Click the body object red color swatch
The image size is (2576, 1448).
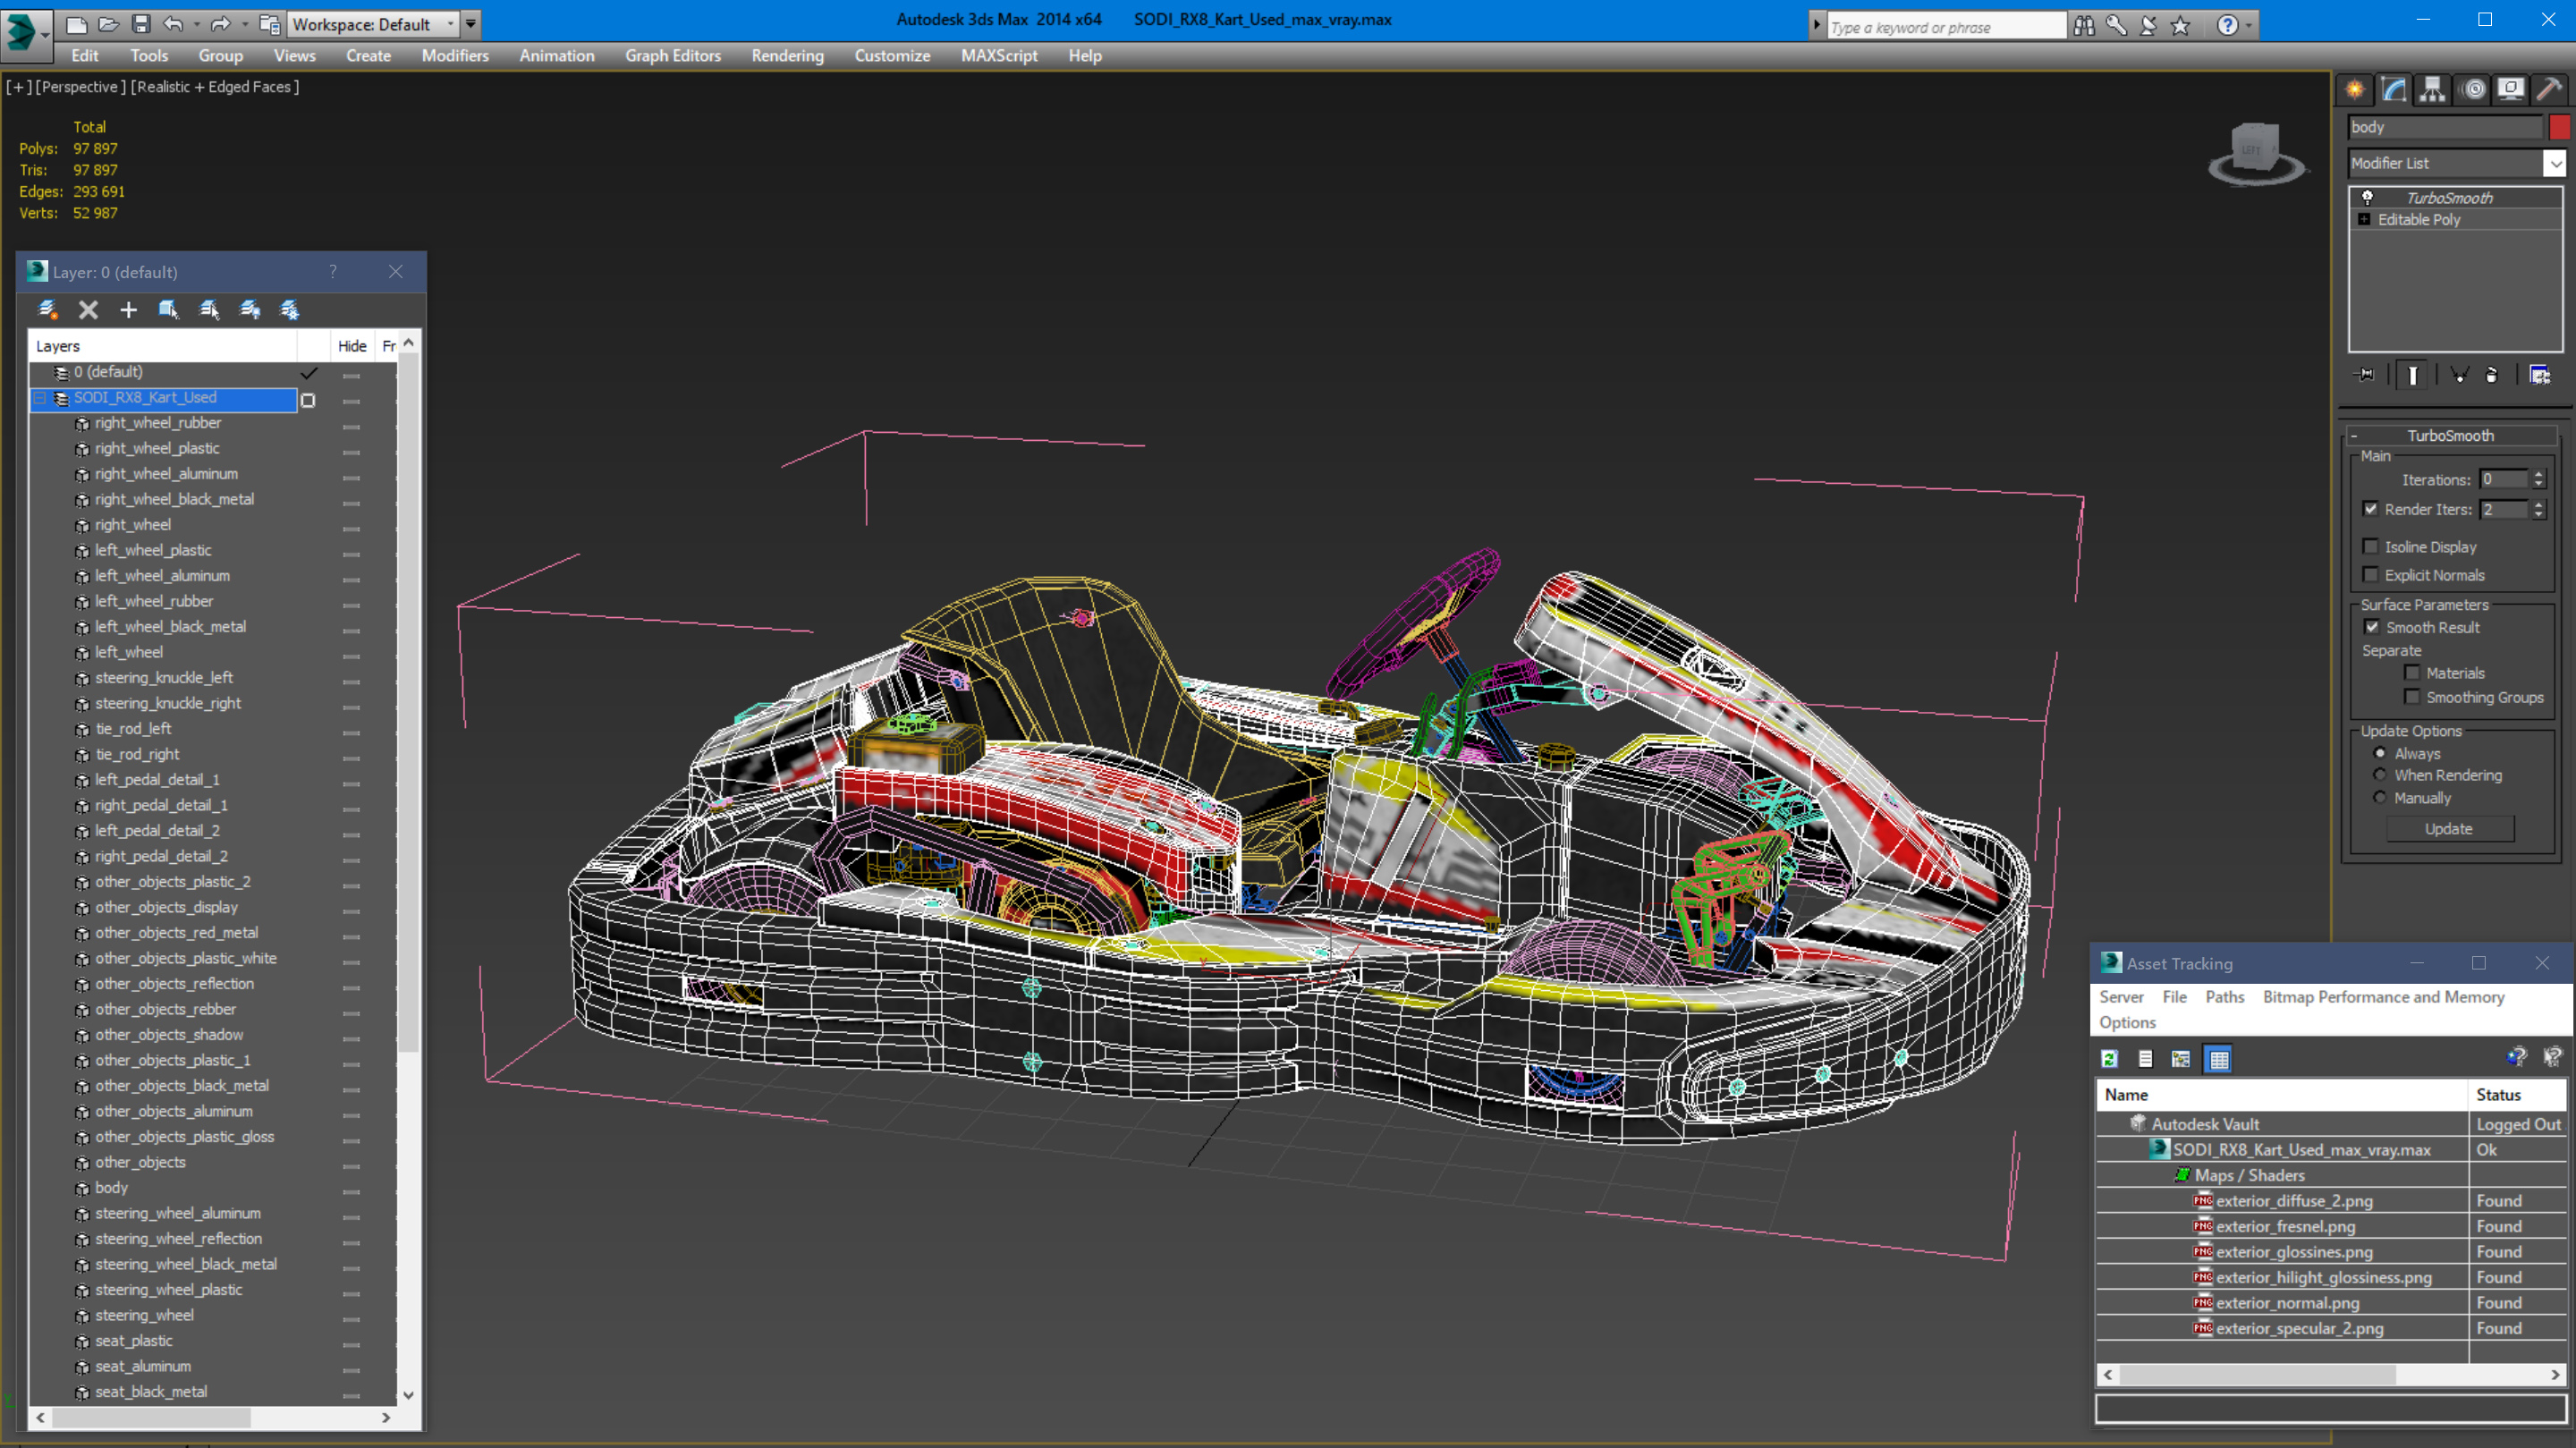2560,127
